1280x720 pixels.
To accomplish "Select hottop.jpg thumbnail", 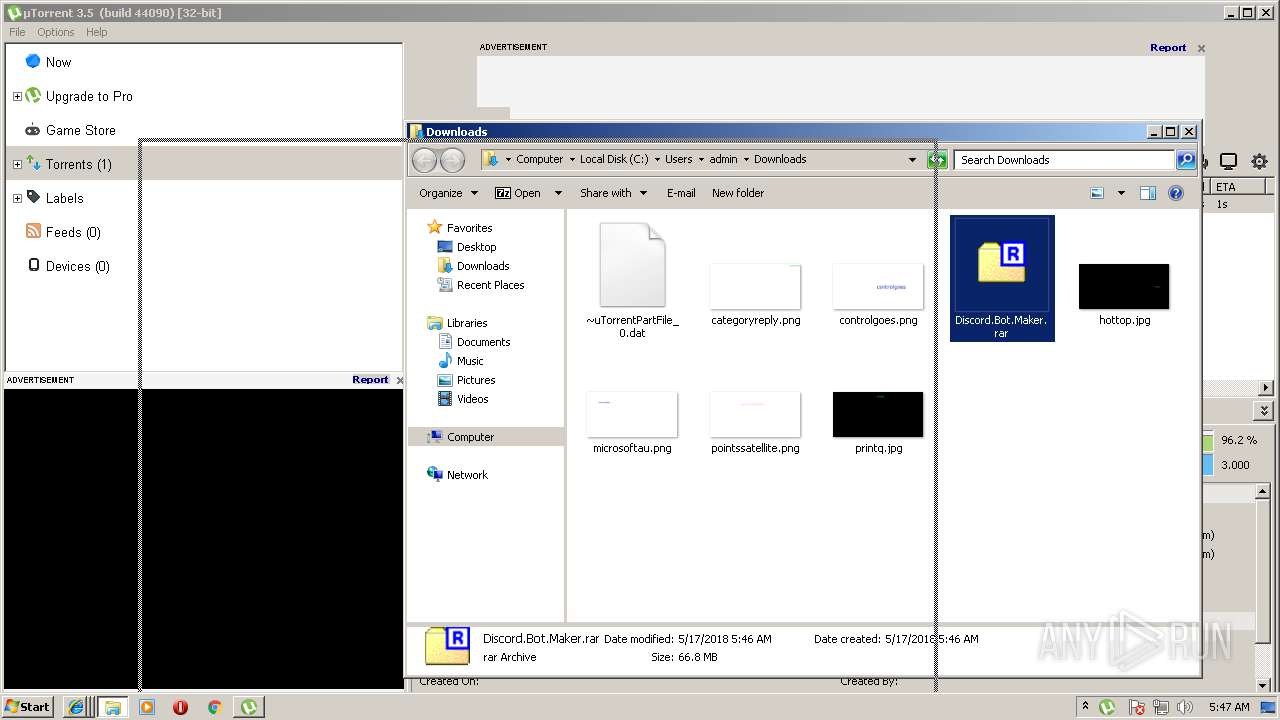I will point(1124,294).
